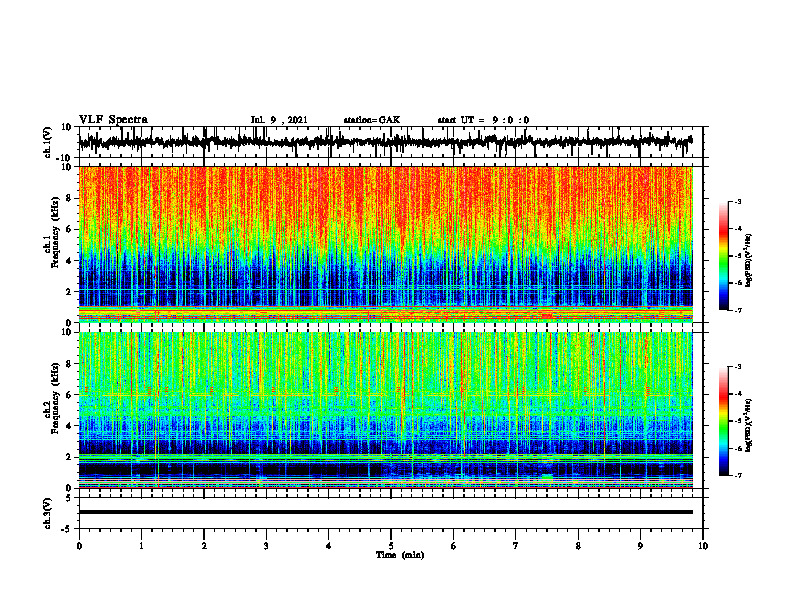This screenshot has height=612, width=792.
Task: Click the ch.2 spectrogram color scale bar
Action: pos(723,421)
